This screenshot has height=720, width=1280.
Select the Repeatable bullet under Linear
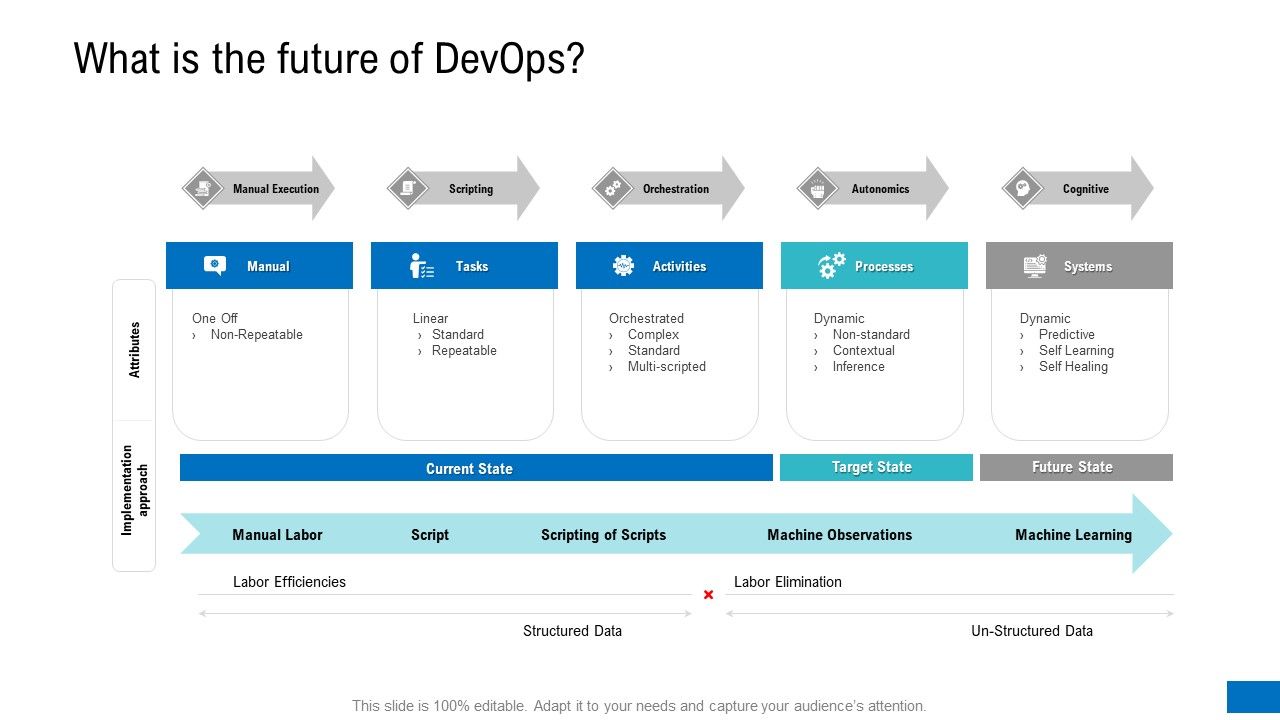pos(464,351)
